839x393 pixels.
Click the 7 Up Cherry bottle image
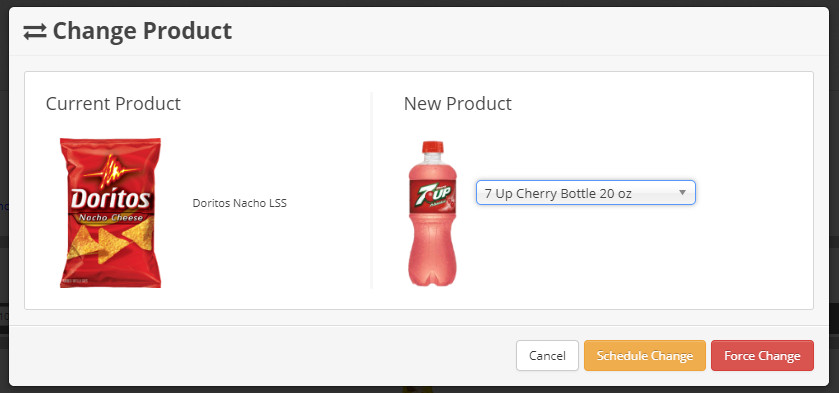point(433,213)
